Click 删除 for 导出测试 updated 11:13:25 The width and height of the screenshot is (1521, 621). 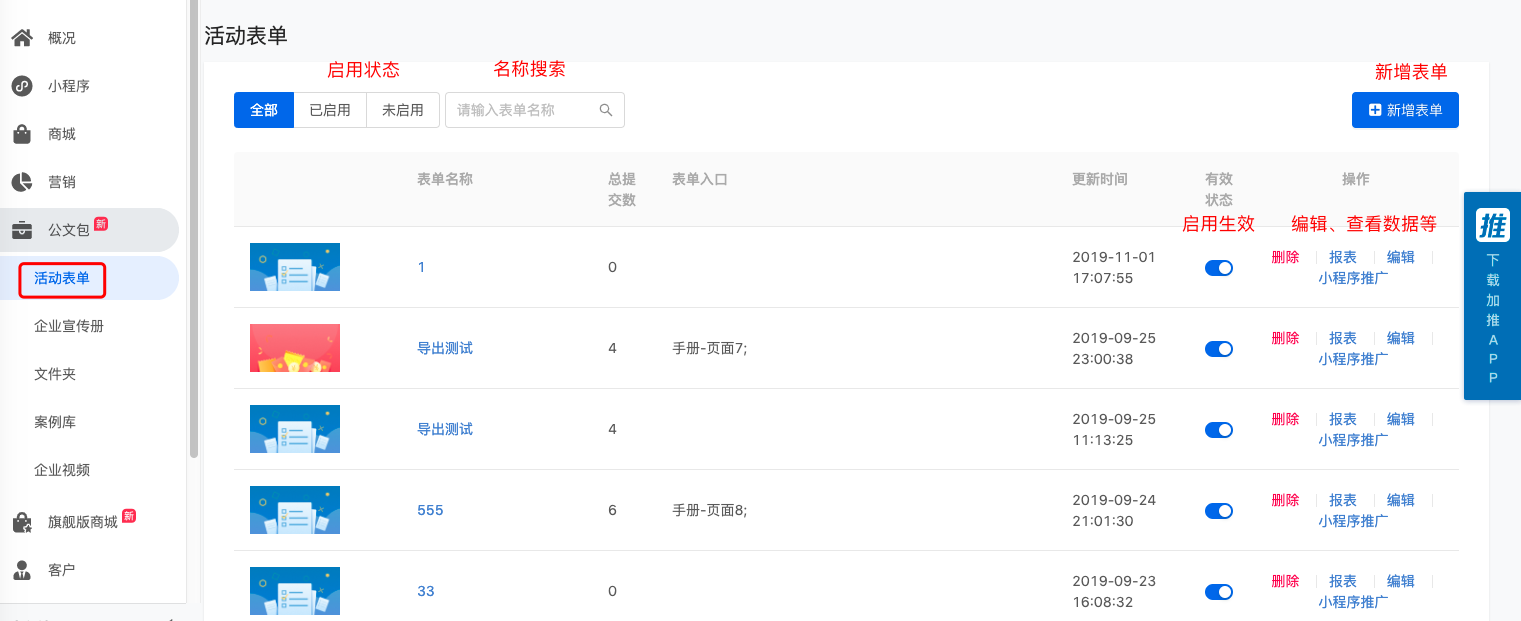[x=1285, y=419]
